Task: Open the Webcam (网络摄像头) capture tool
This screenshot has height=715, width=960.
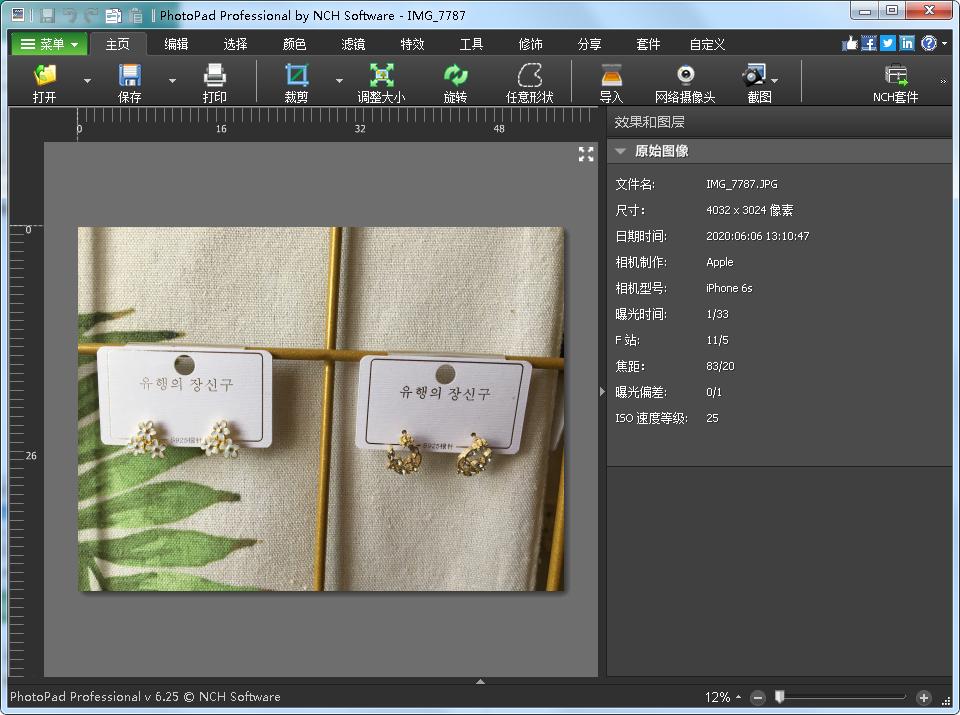Action: [x=685, y=76]
